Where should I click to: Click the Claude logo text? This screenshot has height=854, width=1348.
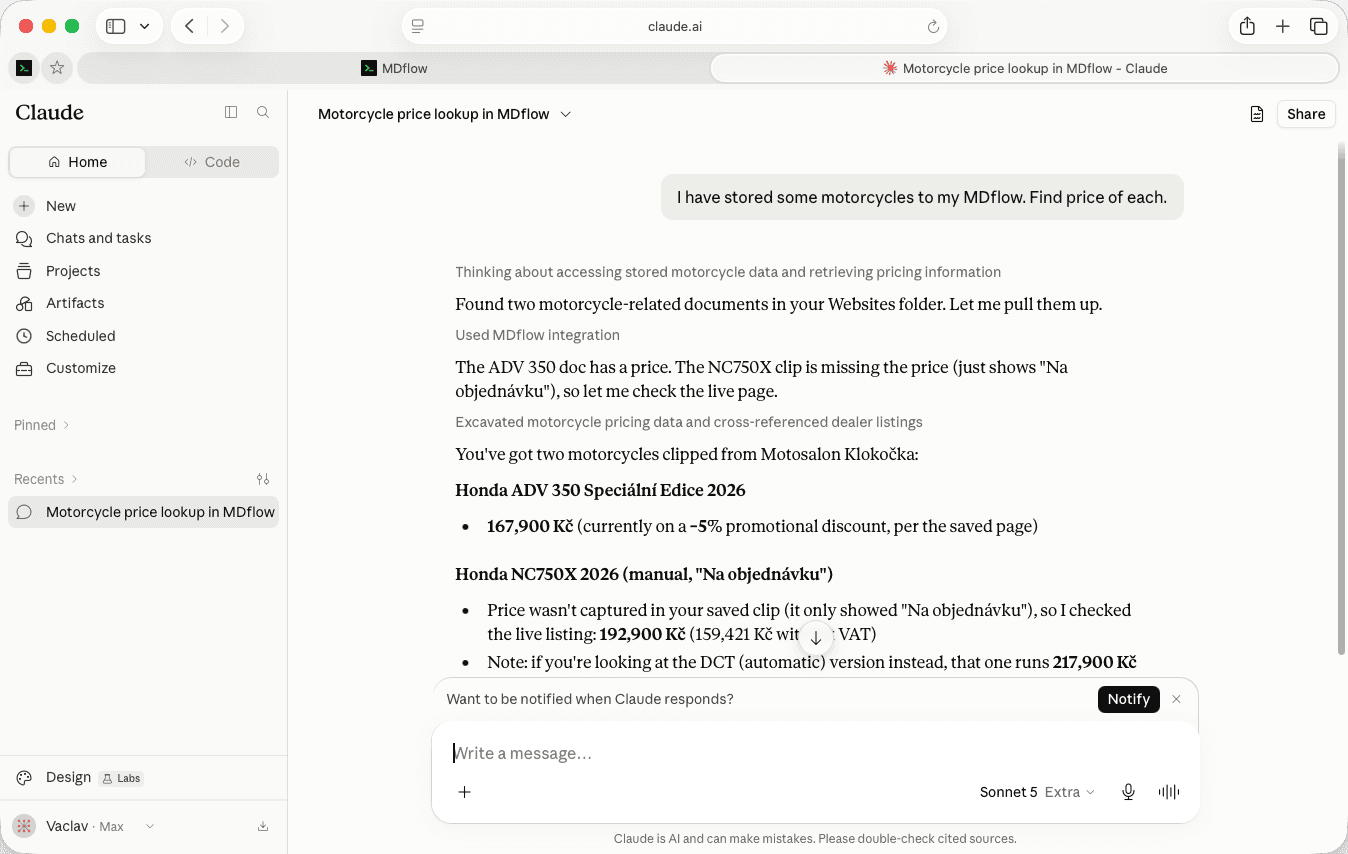pos(50,112)
